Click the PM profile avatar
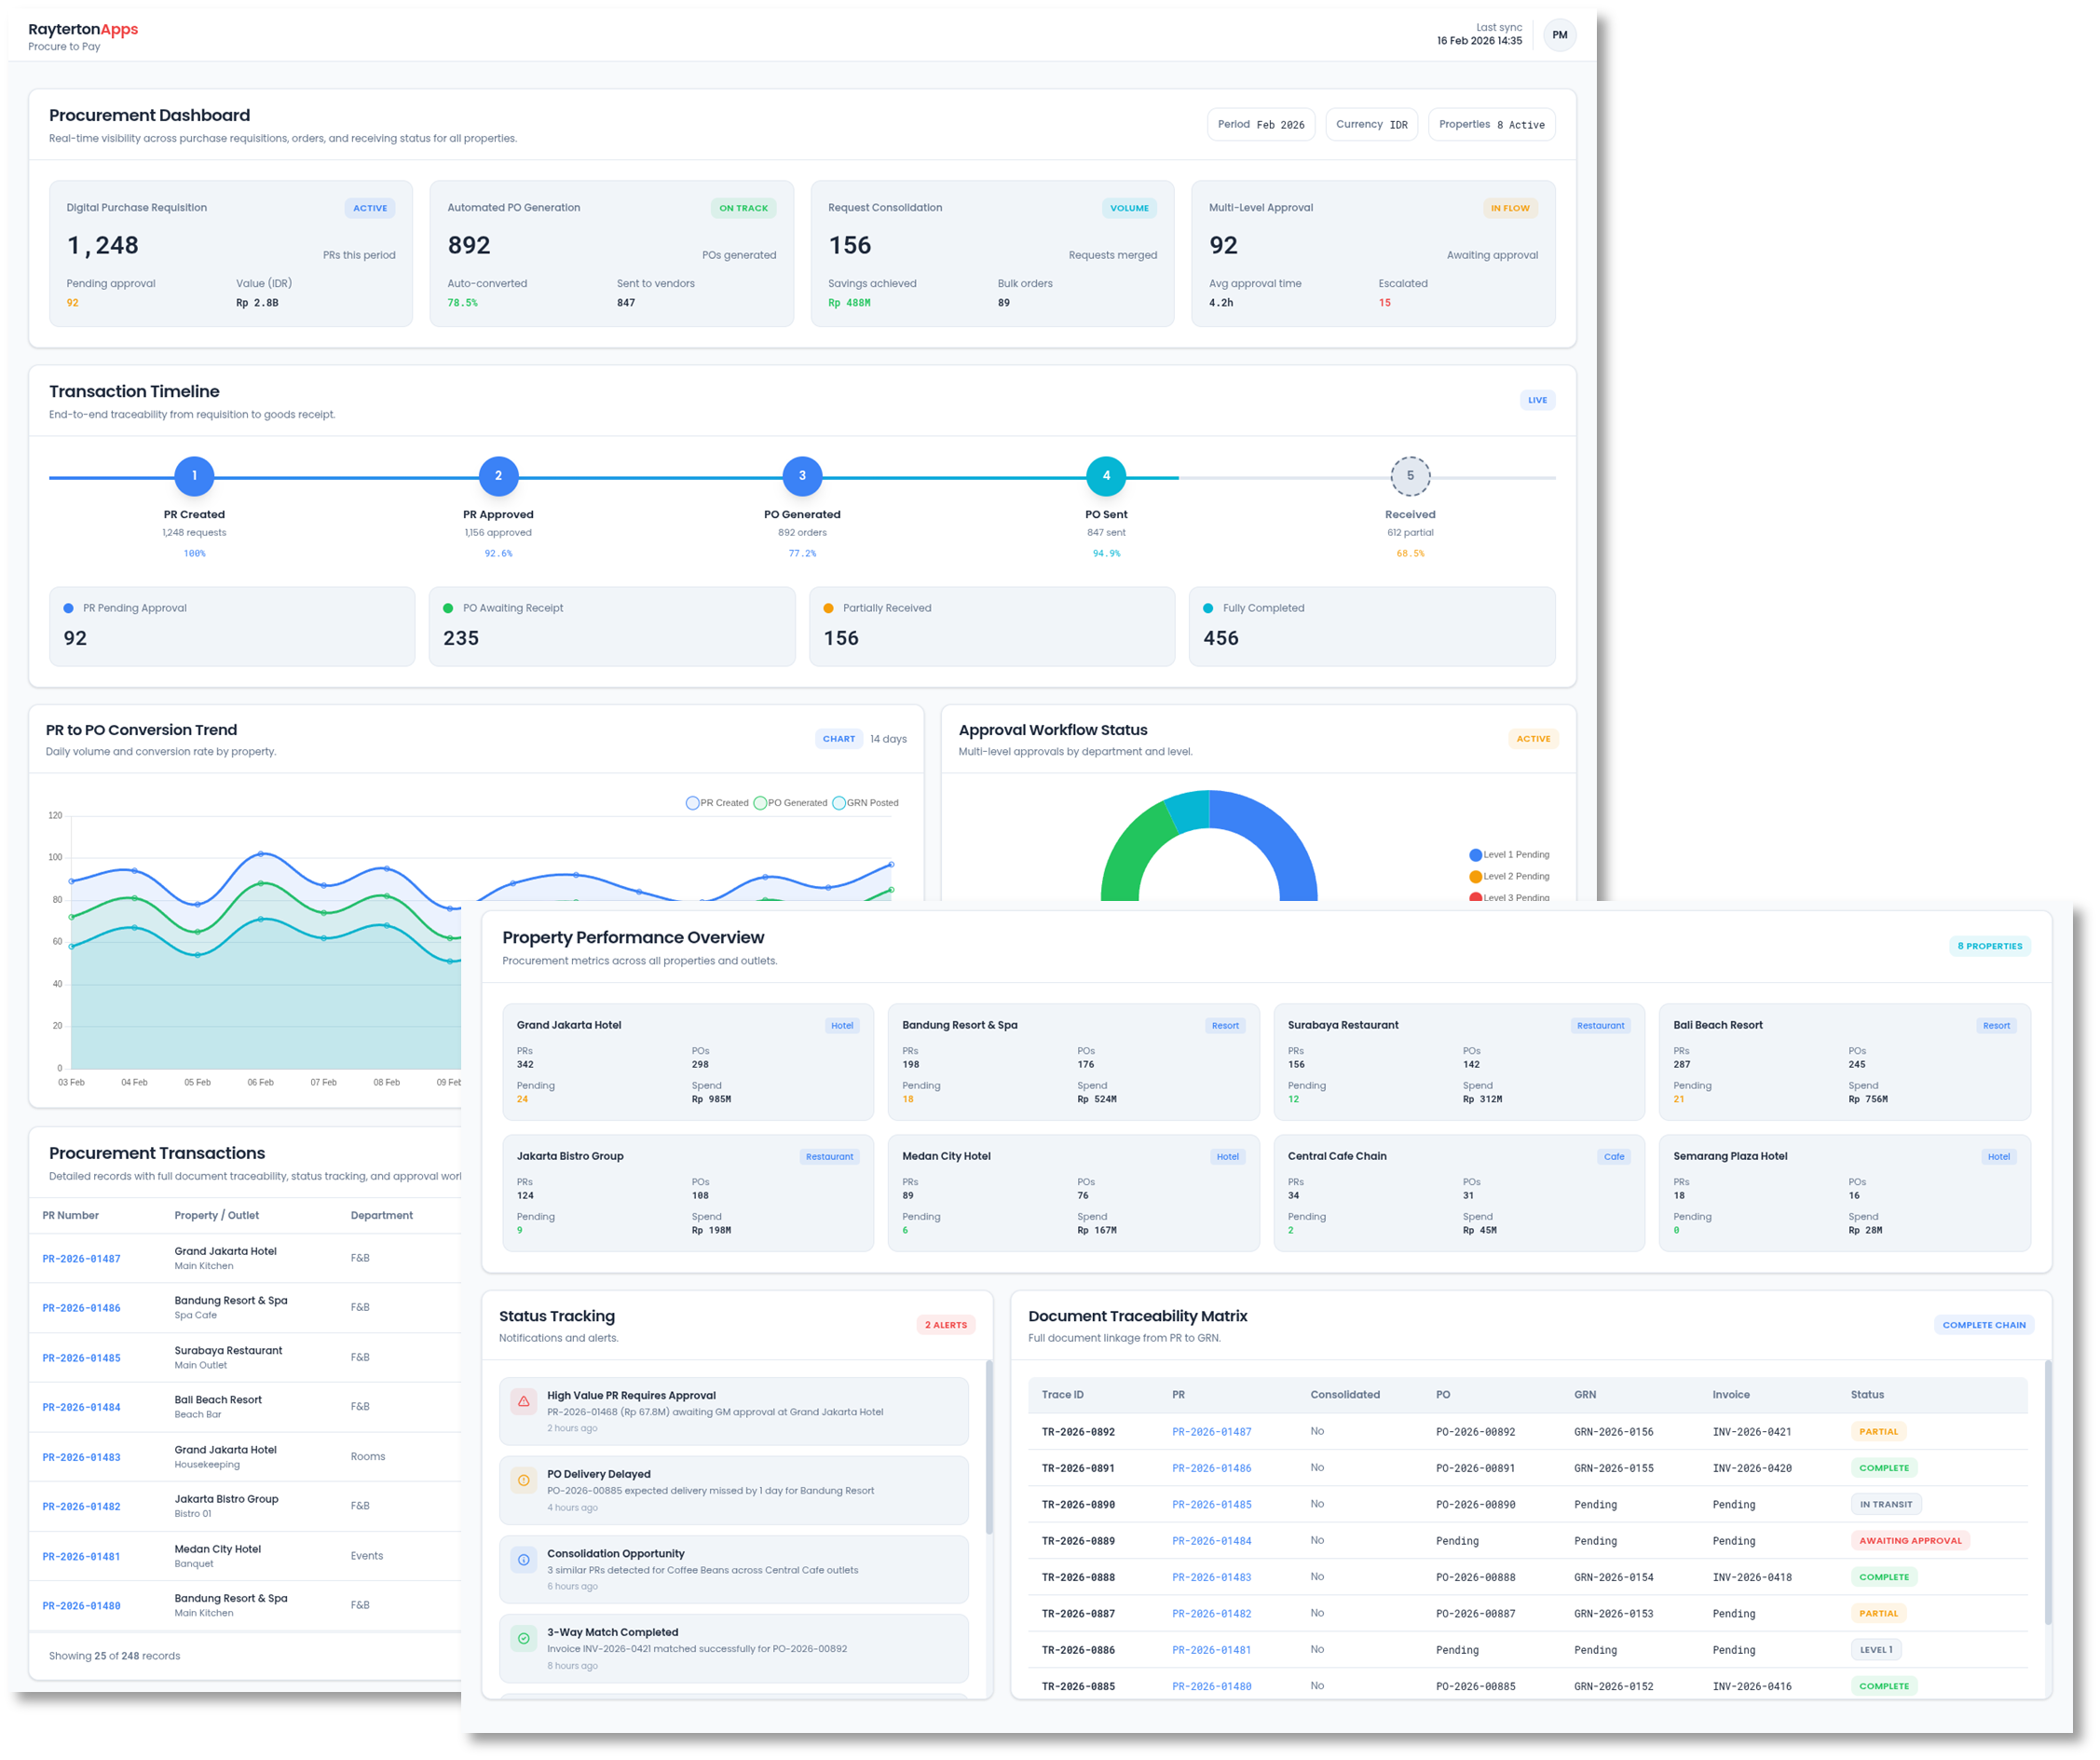 click(1560, 34)
